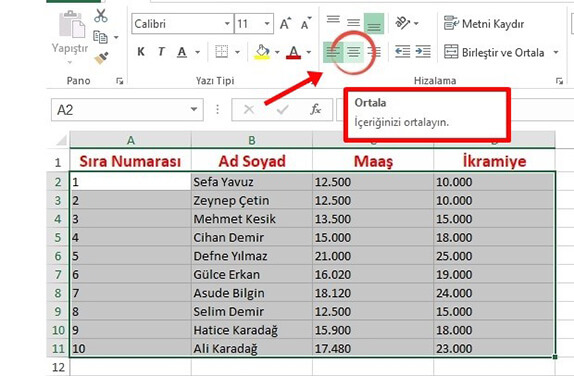Screen dimensions: 574x376
Task: Select cell with Gülce Erkan
Action: (x=252, y=274)
